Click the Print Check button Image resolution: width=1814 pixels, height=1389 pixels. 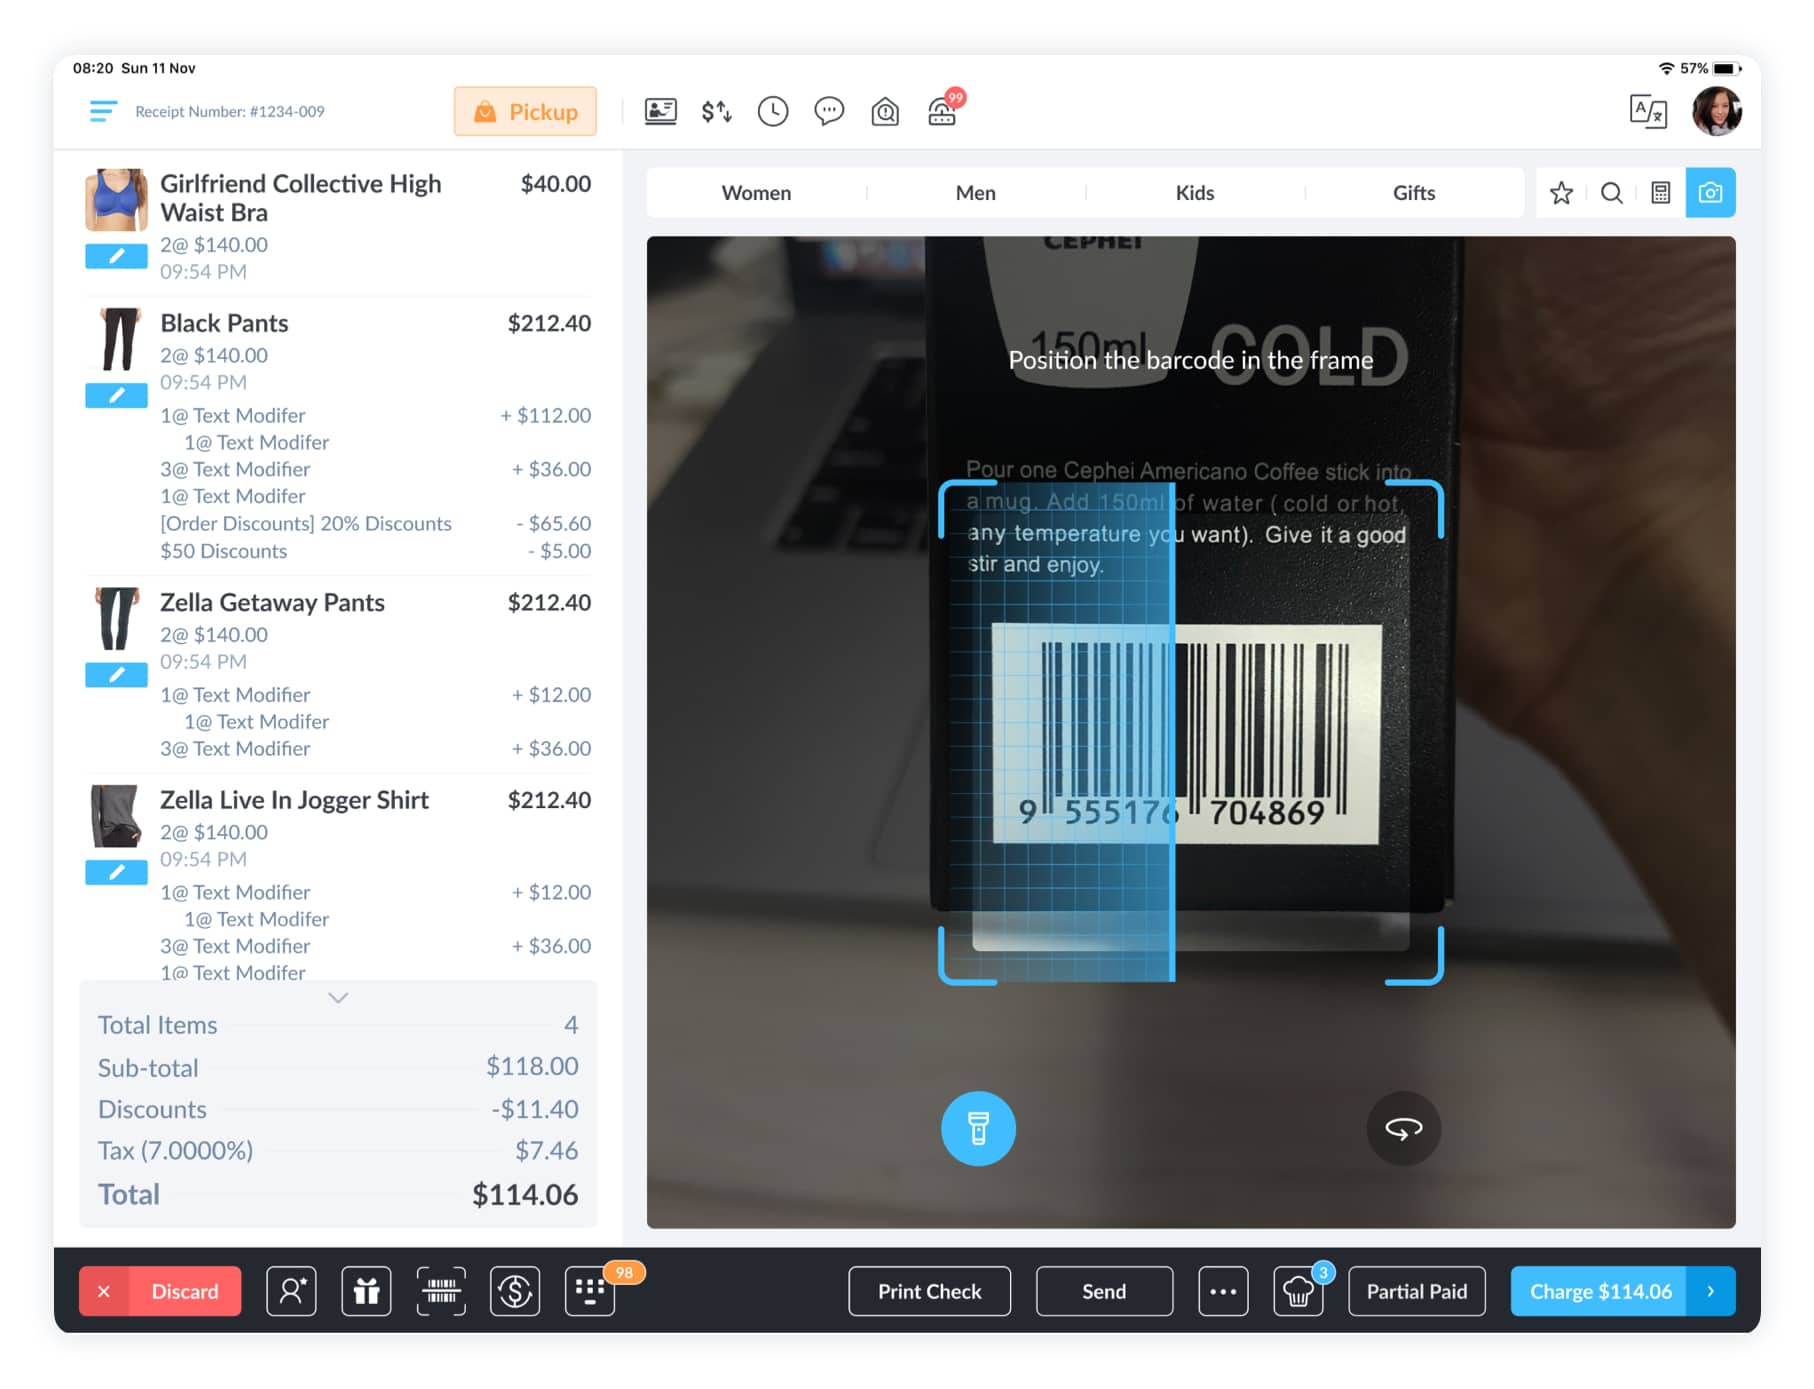point(928,1291)
